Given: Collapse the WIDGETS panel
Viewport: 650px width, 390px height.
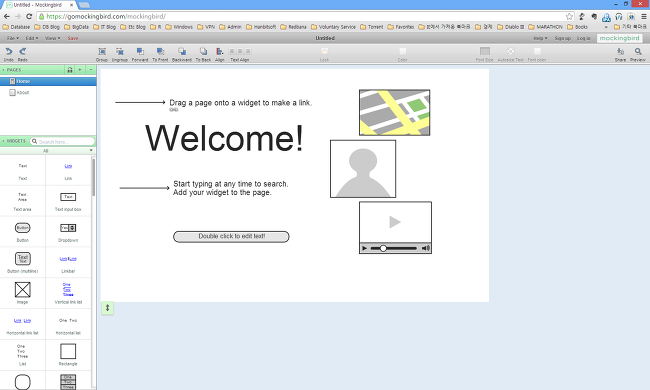Looking at the screenshot, I should pyautogui.click(x=3, y=141).
